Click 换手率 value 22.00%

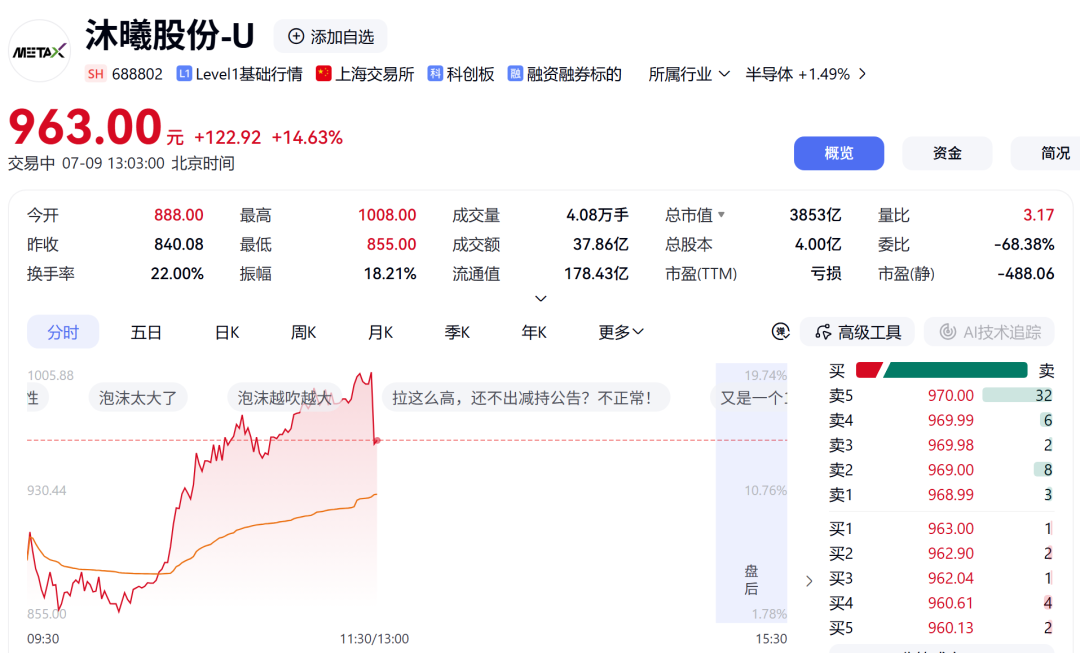(177, 273)
